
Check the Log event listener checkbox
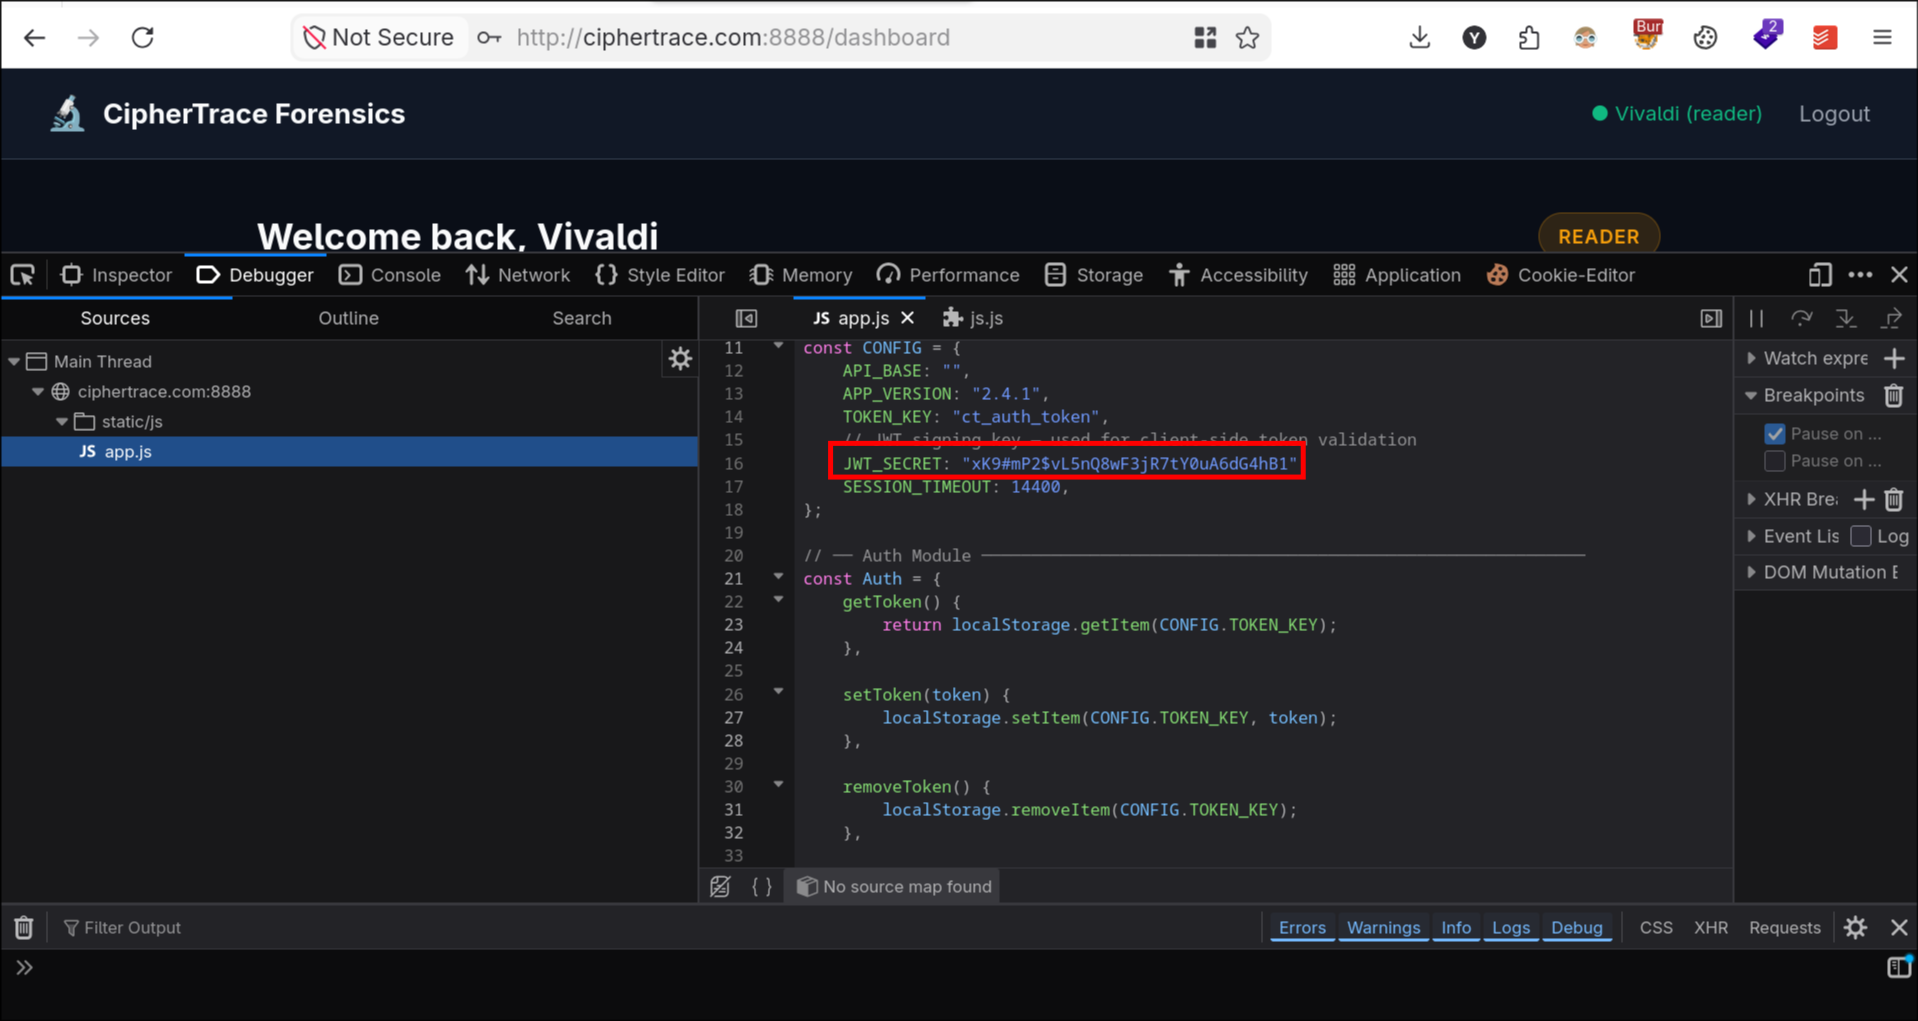pyautogui.click(x=1861, y=536)
